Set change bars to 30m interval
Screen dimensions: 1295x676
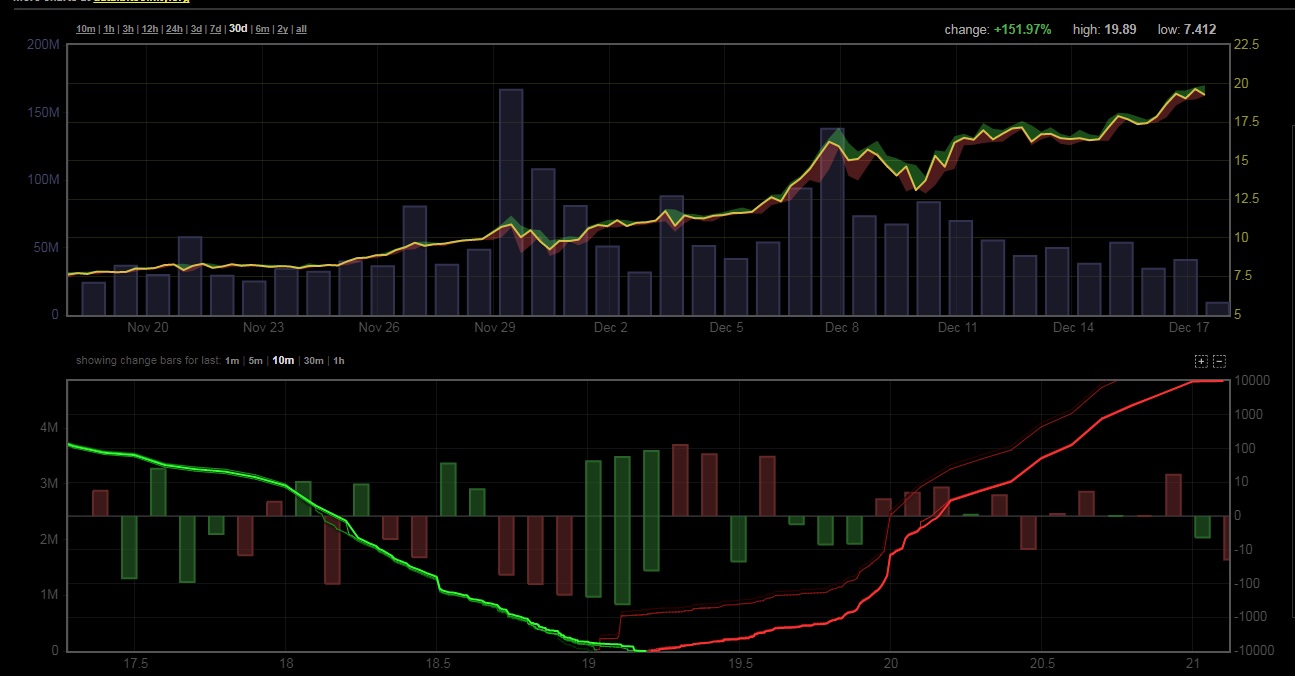pyautogui.click(x=313, y=361)
